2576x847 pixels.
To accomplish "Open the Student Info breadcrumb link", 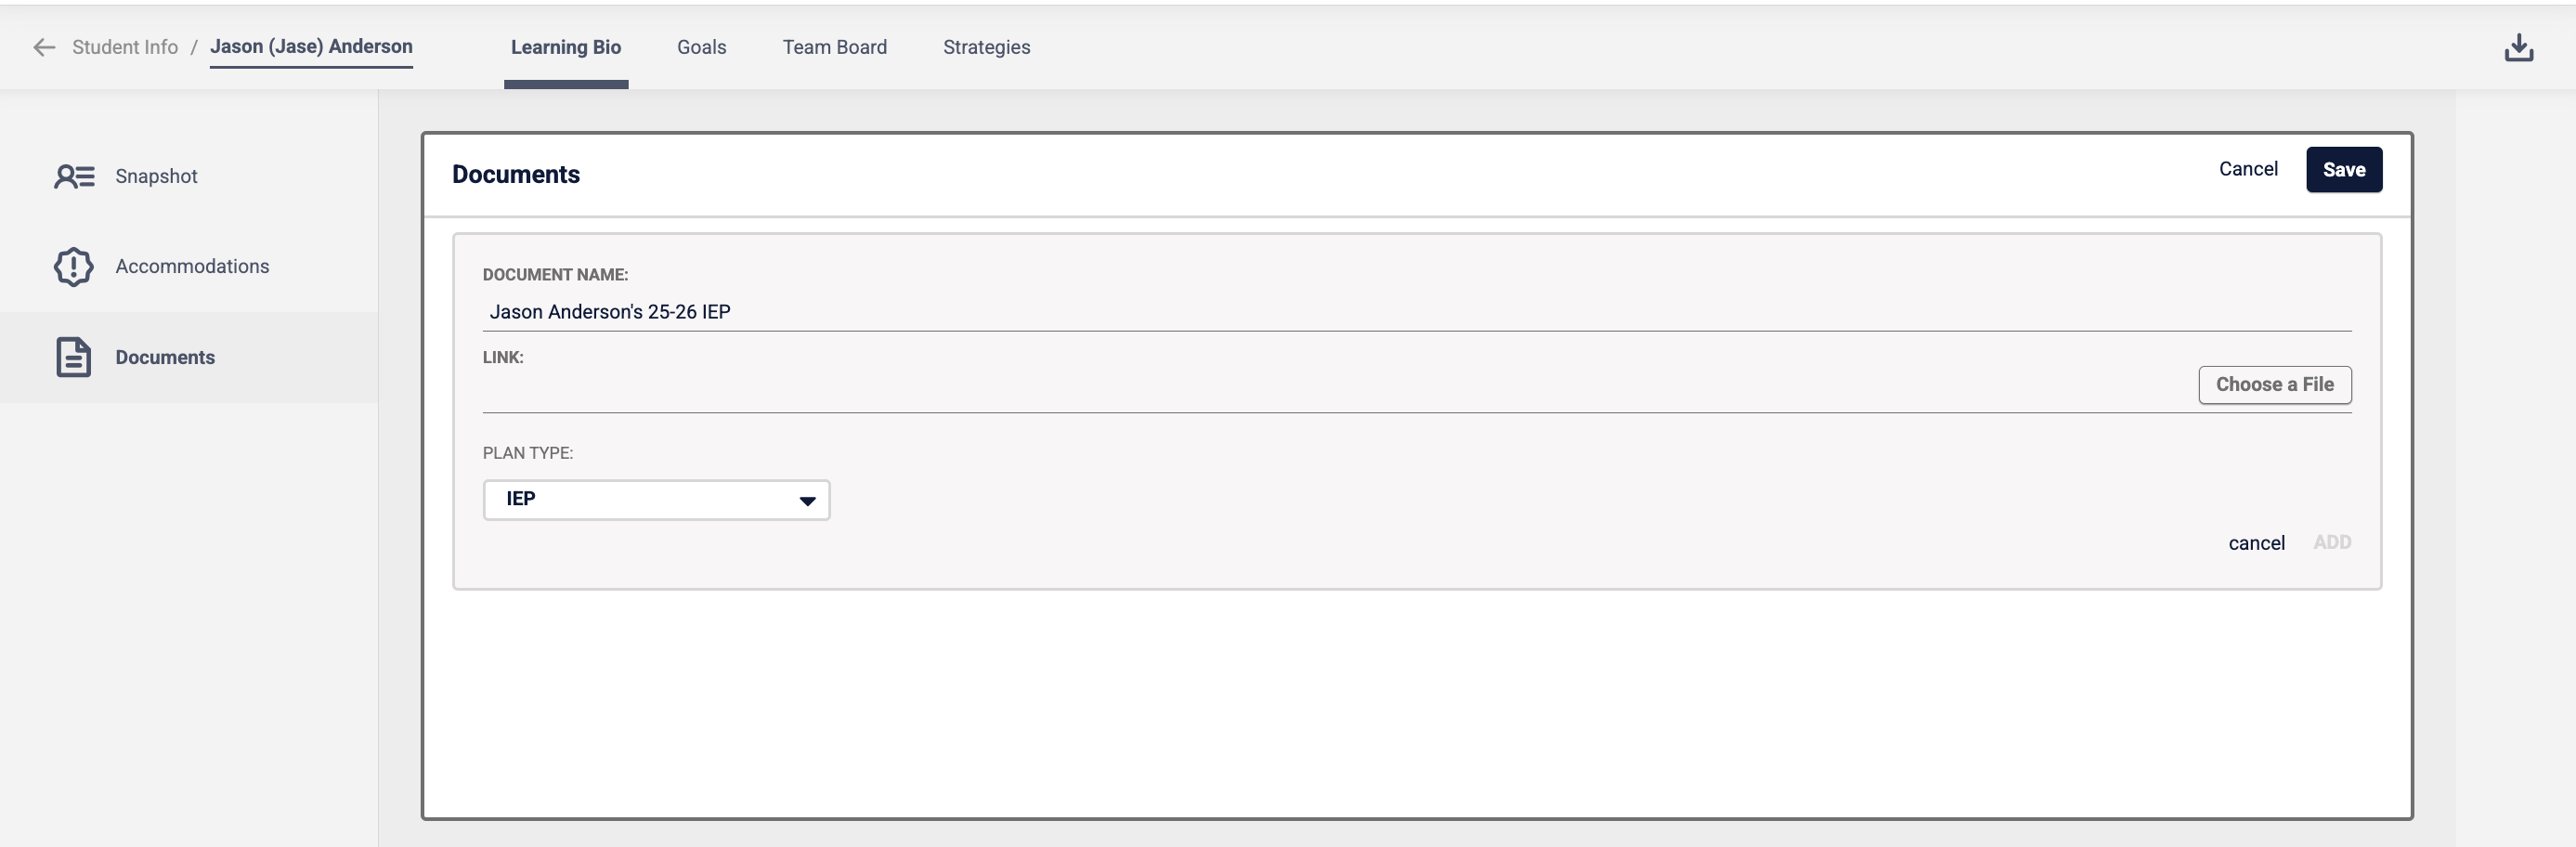I will click(x=125, y=47).
